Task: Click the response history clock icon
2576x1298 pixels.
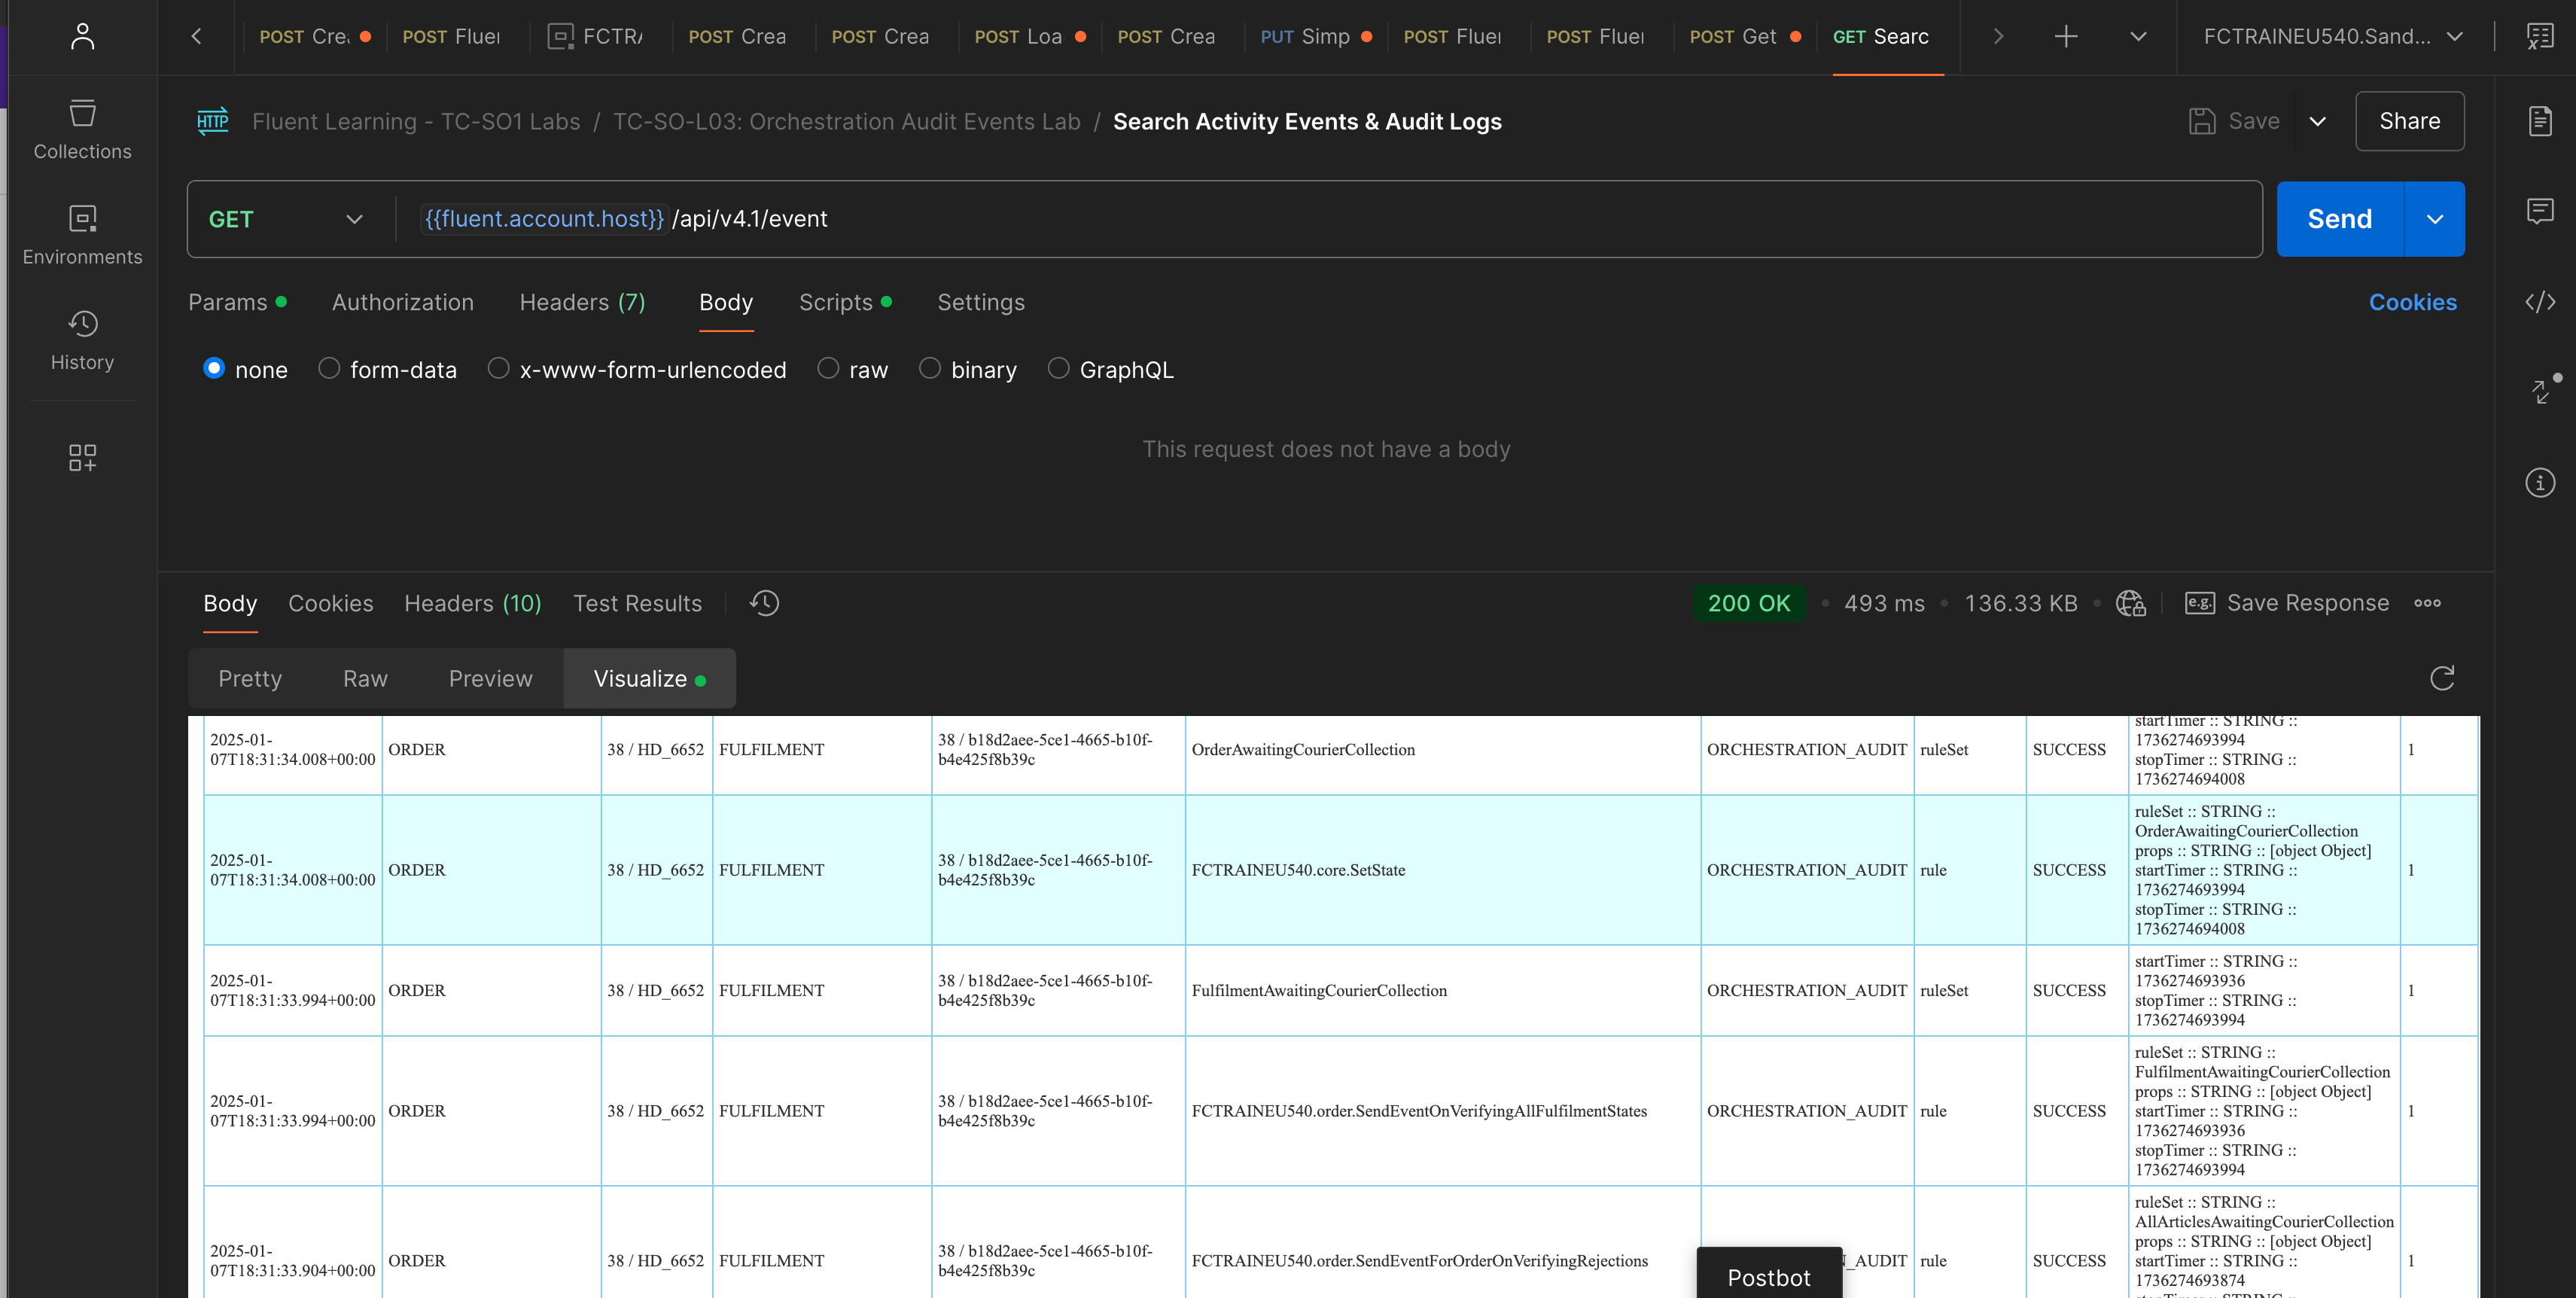Action: (x=764, y=603)
